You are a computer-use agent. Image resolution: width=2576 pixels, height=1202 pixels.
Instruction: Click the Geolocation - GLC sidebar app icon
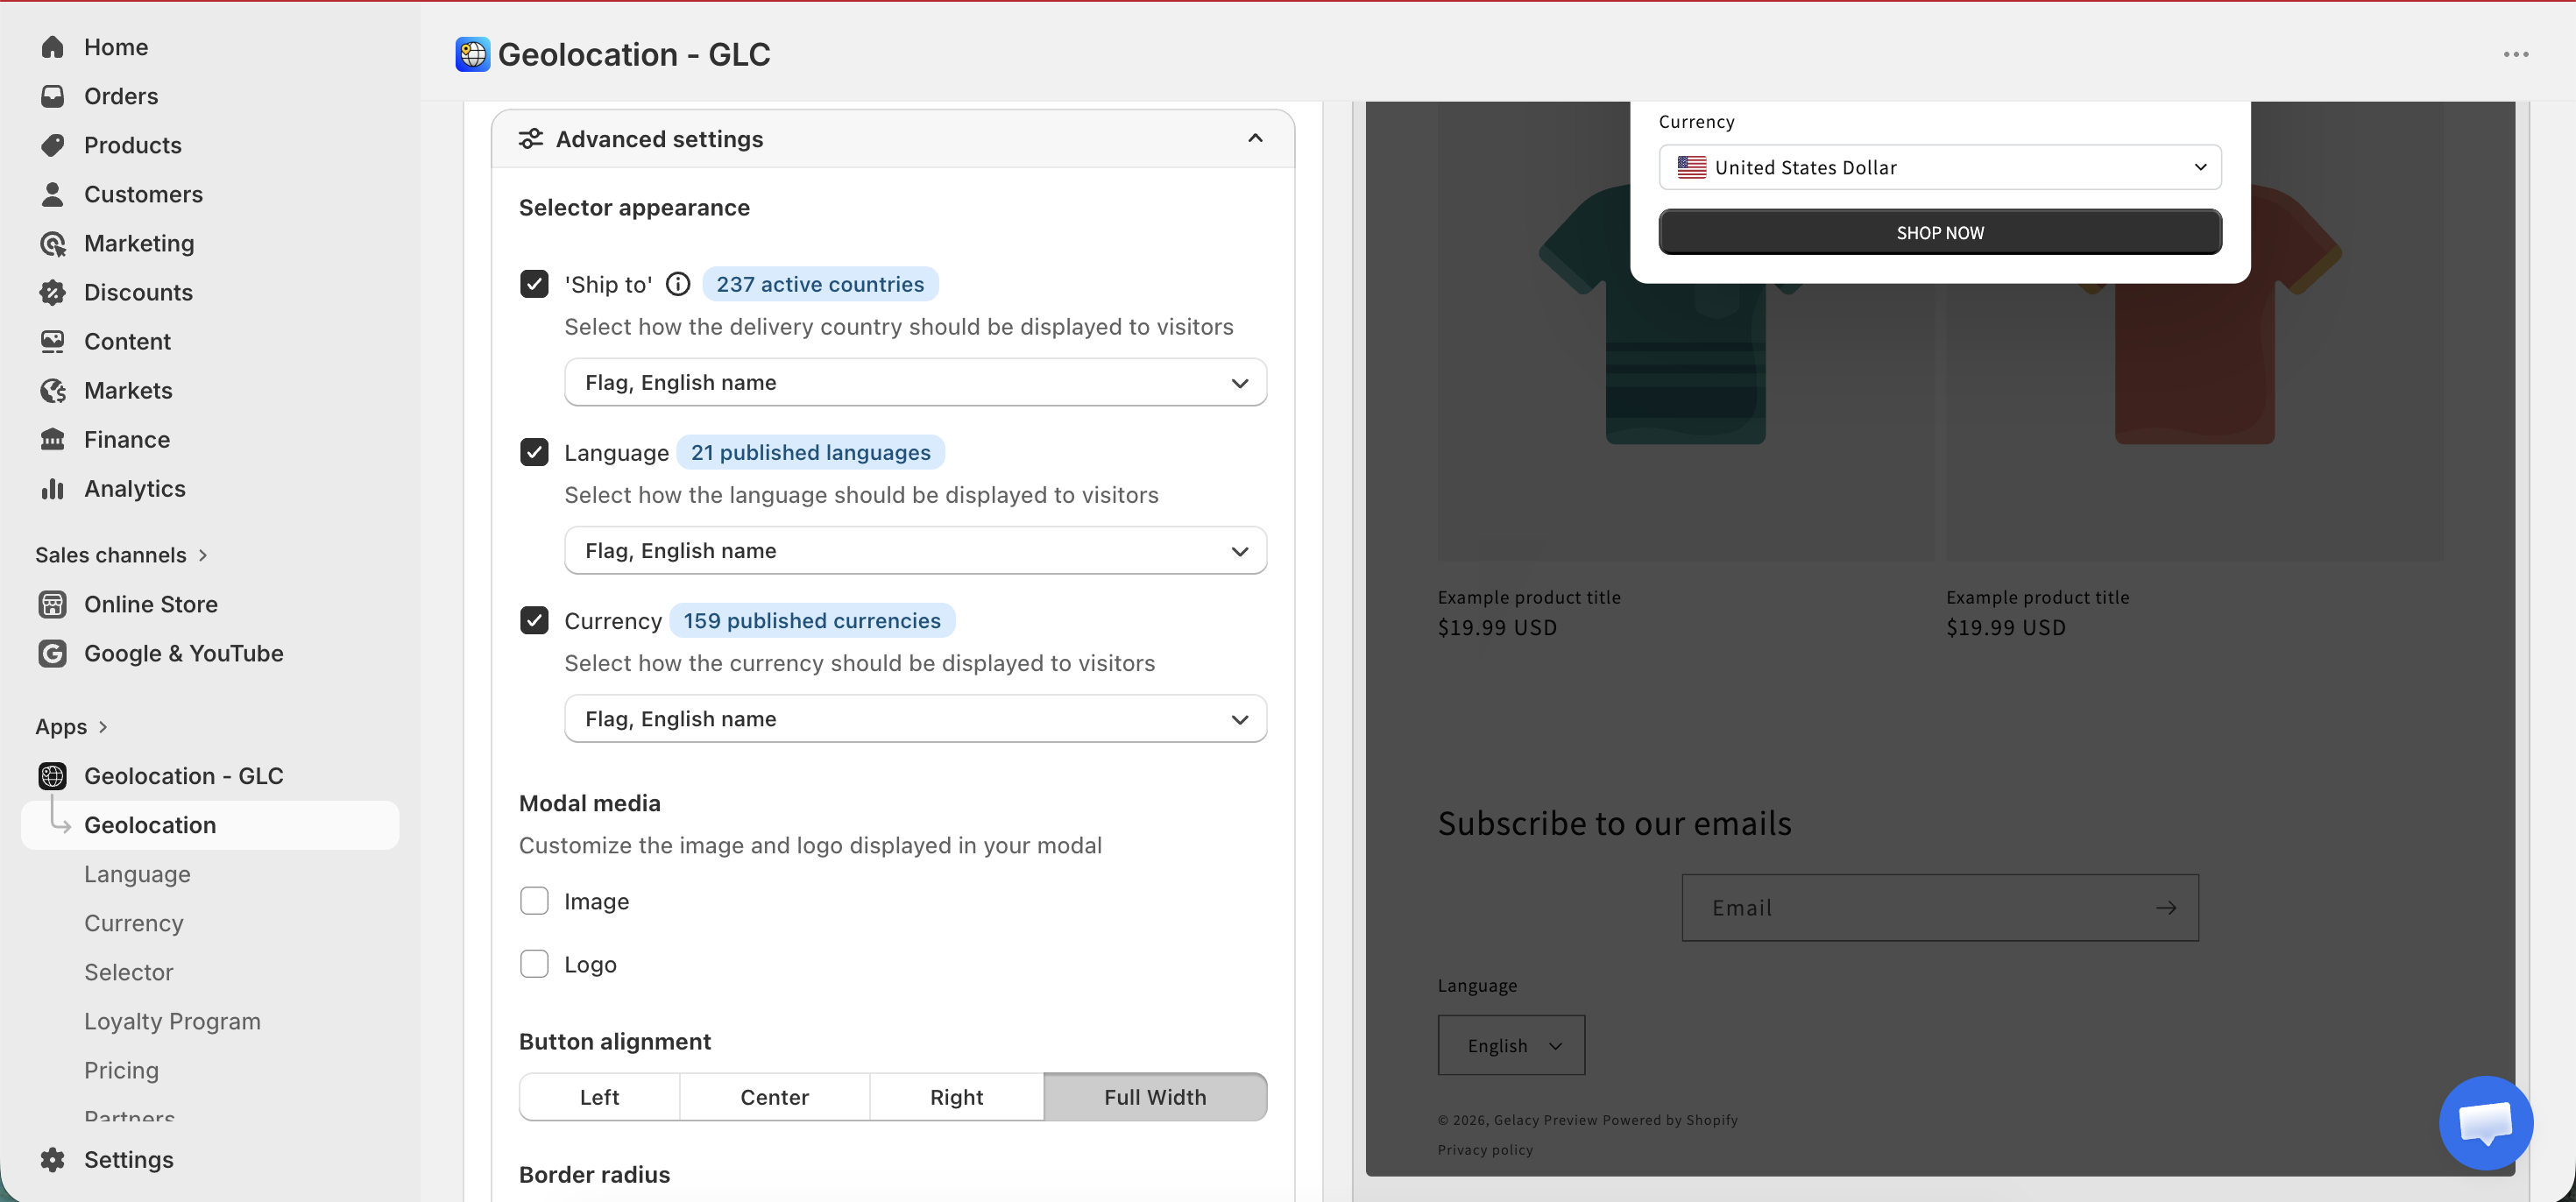[x=52, y=775]
